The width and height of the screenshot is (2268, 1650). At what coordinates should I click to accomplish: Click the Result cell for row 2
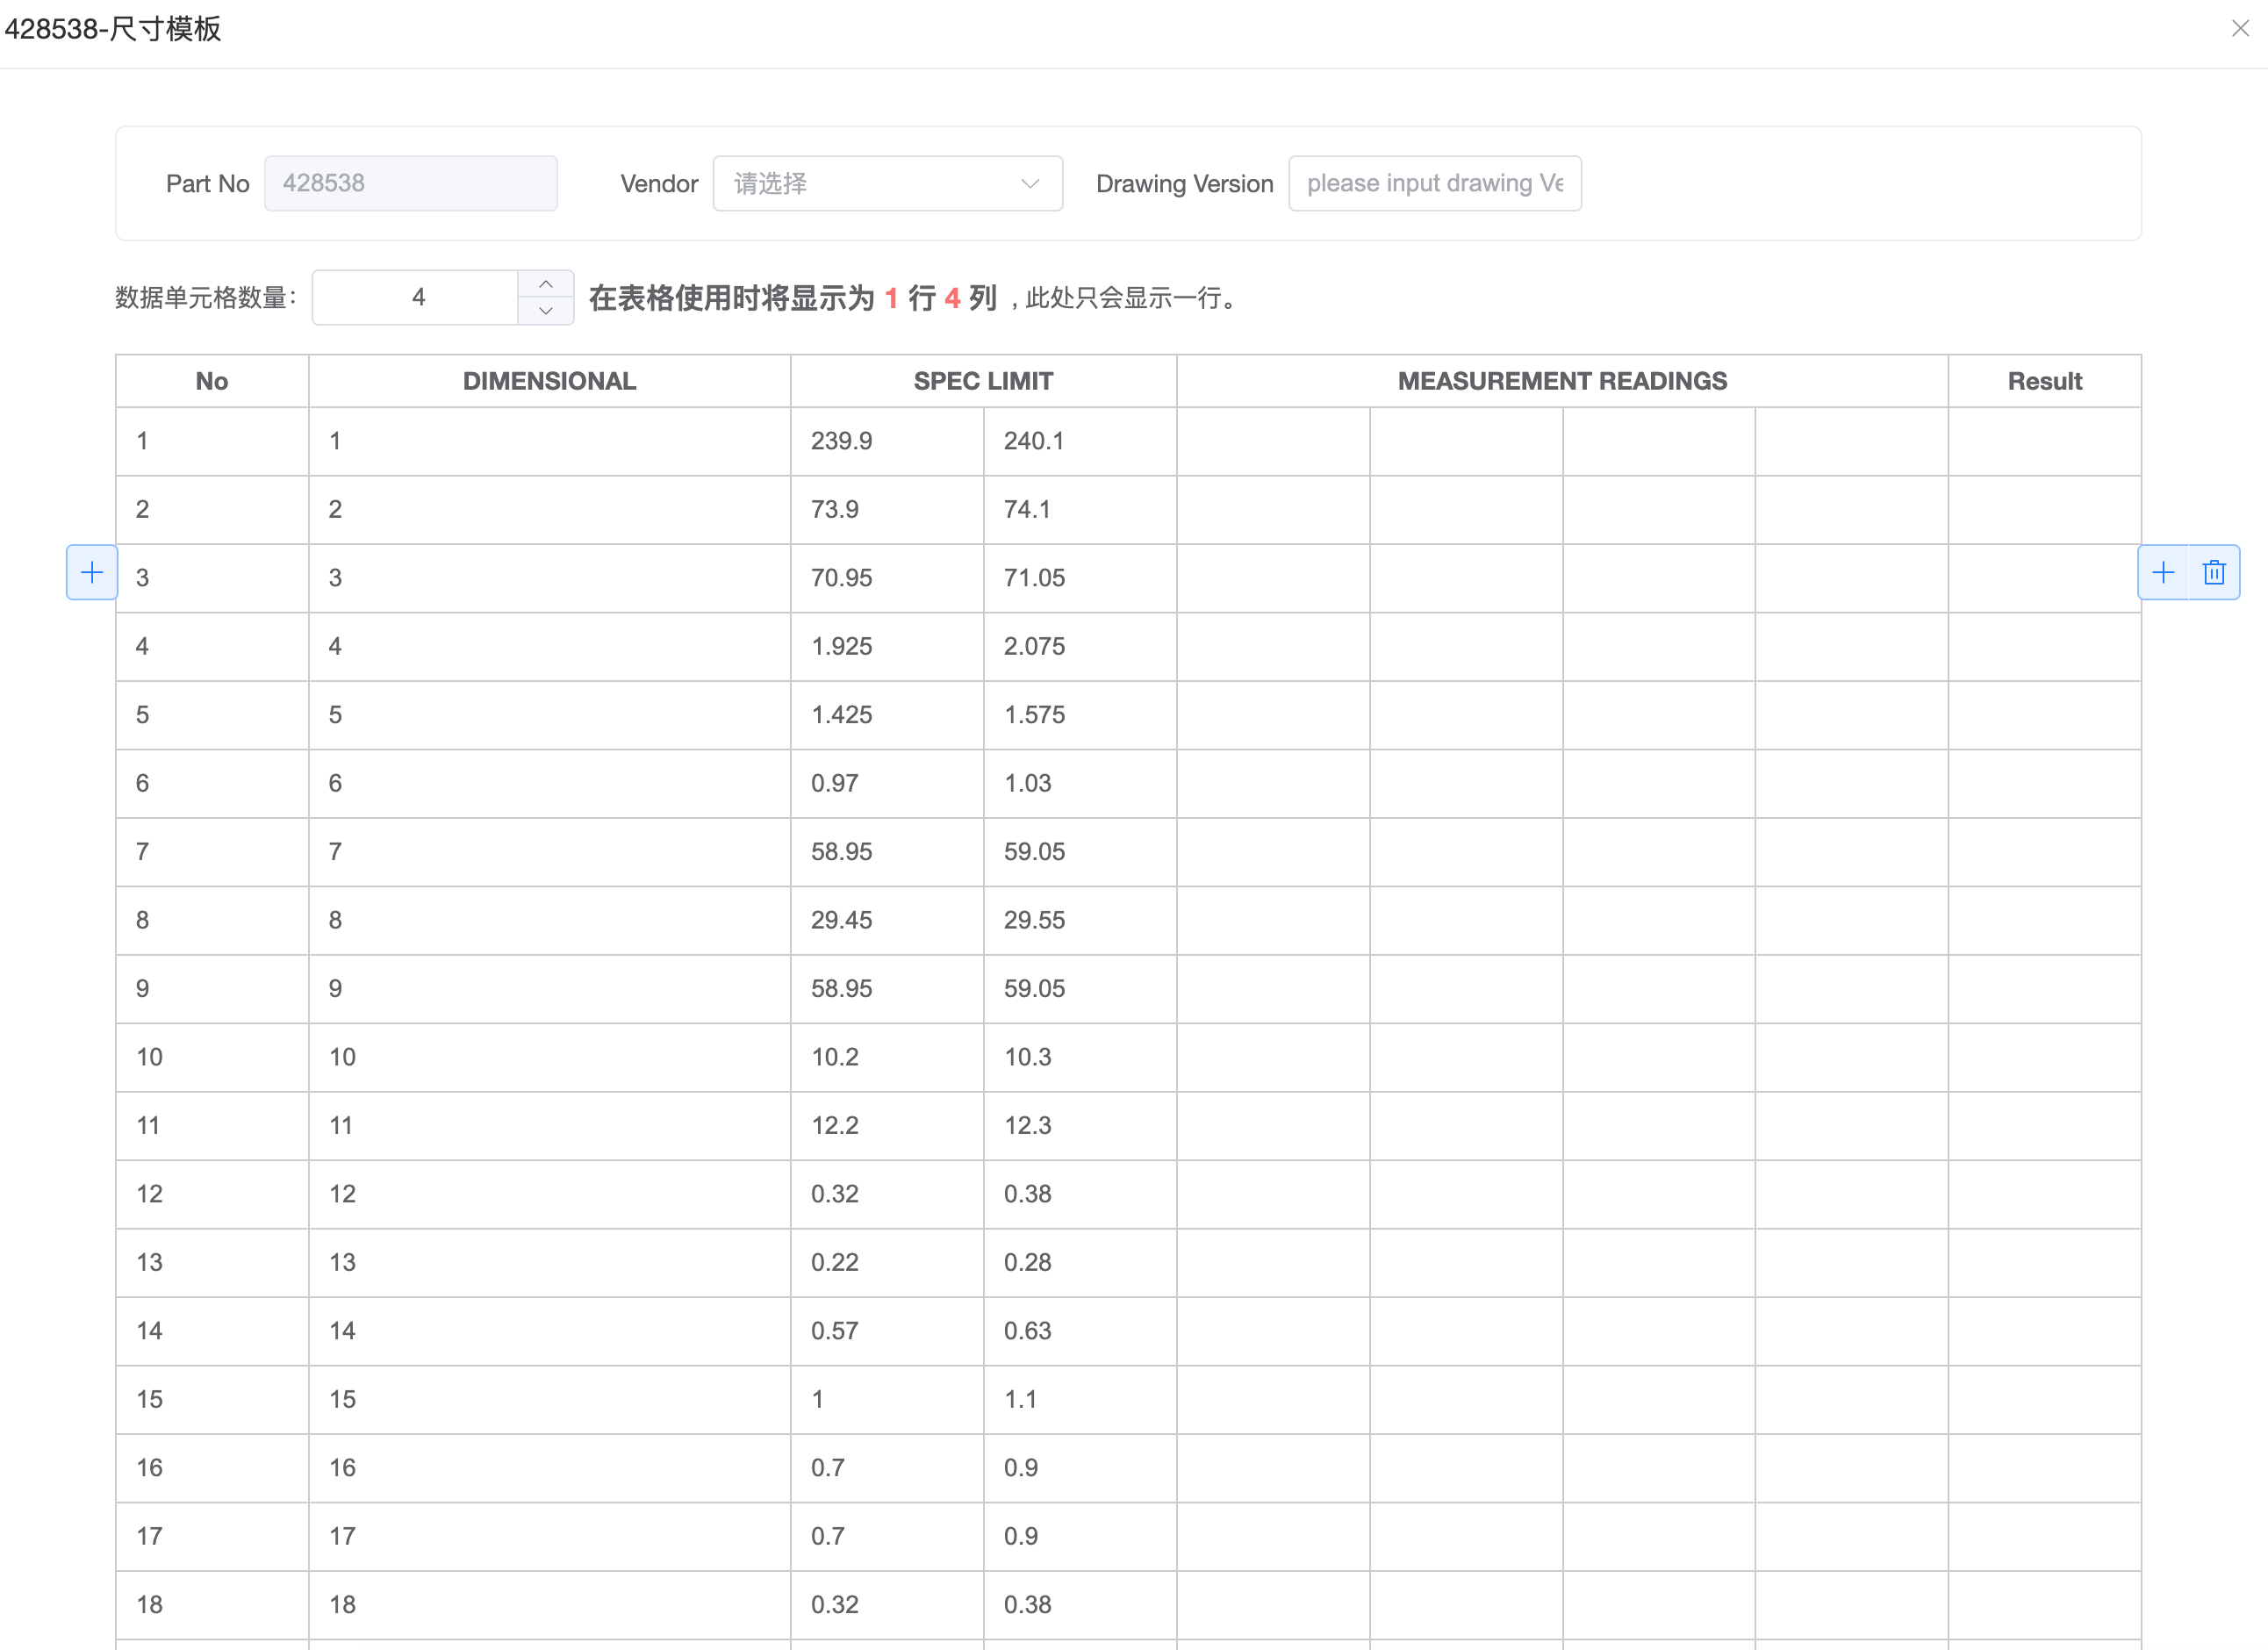click(x=2044, y=510)
